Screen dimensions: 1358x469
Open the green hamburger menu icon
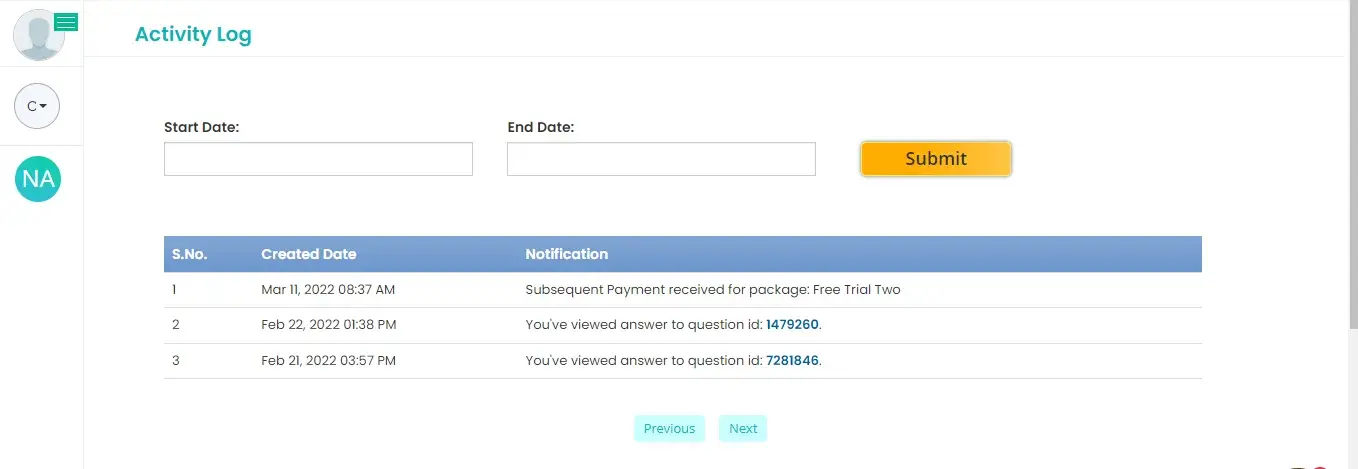point(66,22)
